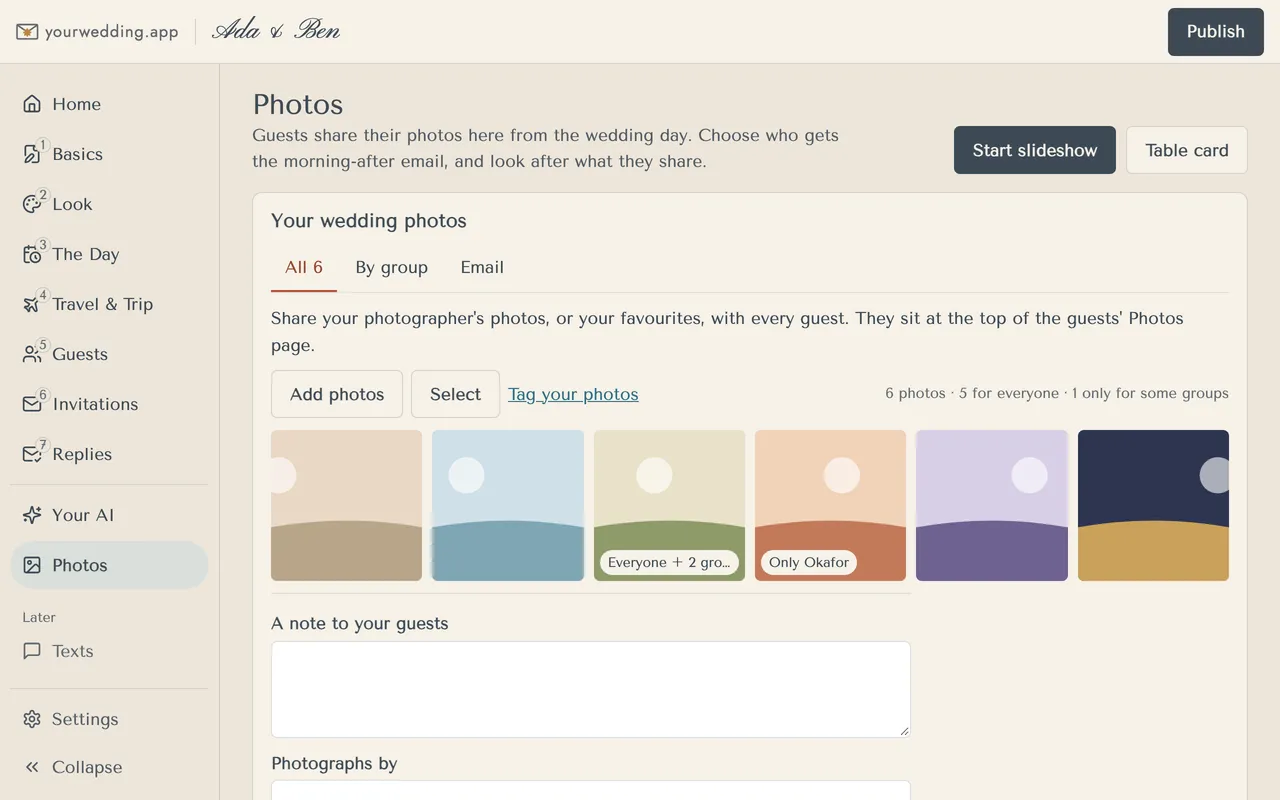Click the Replies checked-envelope icon
1280x800 pixels.
coord(32,454)
